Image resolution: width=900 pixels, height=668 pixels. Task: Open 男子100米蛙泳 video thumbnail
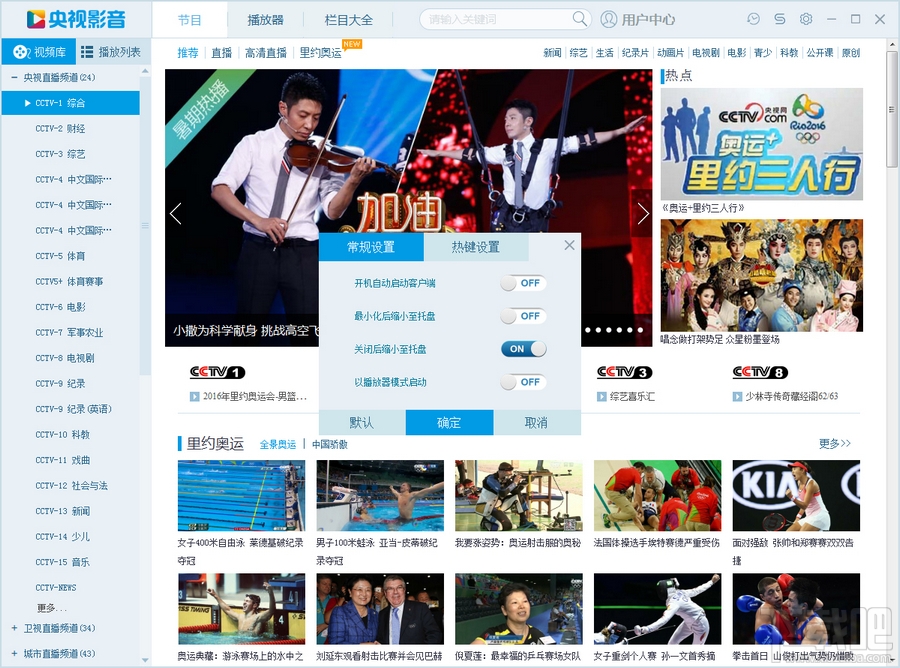380,496
